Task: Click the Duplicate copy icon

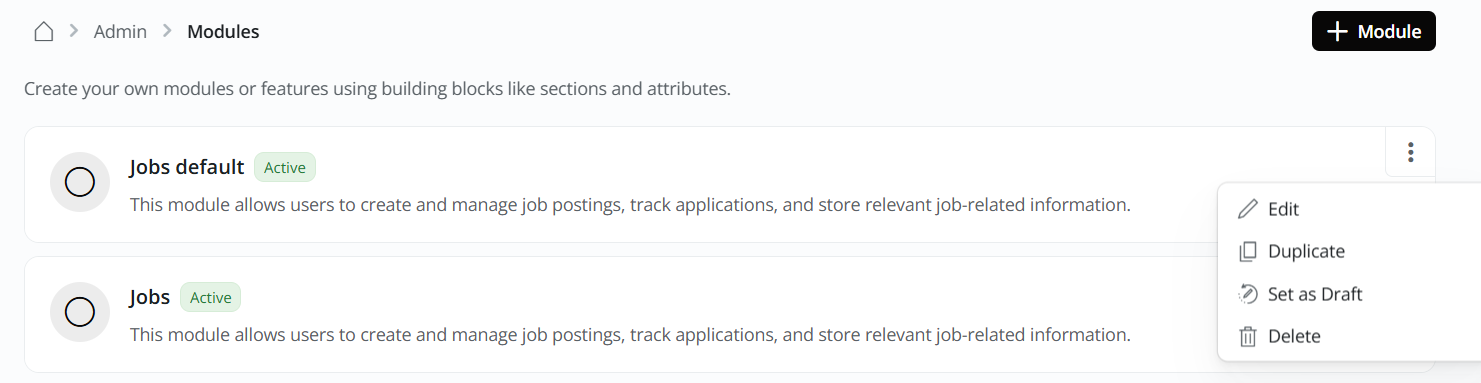Action: 1248,252
